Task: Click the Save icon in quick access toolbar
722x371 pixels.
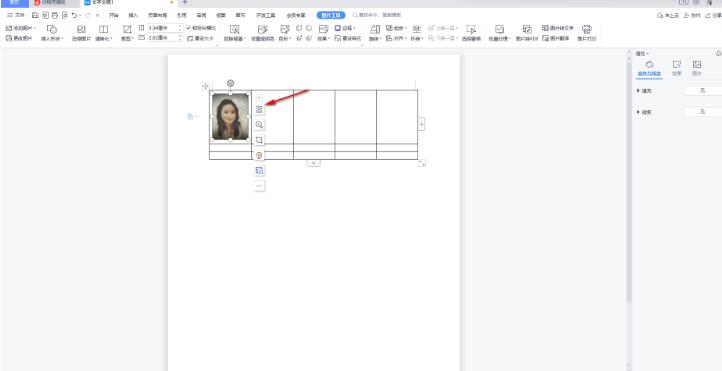Action: click(35, 15)
